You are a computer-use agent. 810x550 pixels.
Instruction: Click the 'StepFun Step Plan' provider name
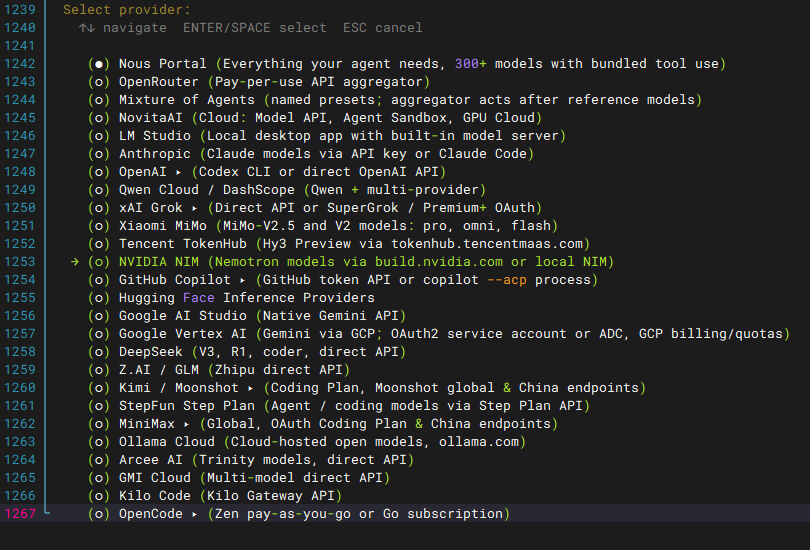(x=187, y=406)
